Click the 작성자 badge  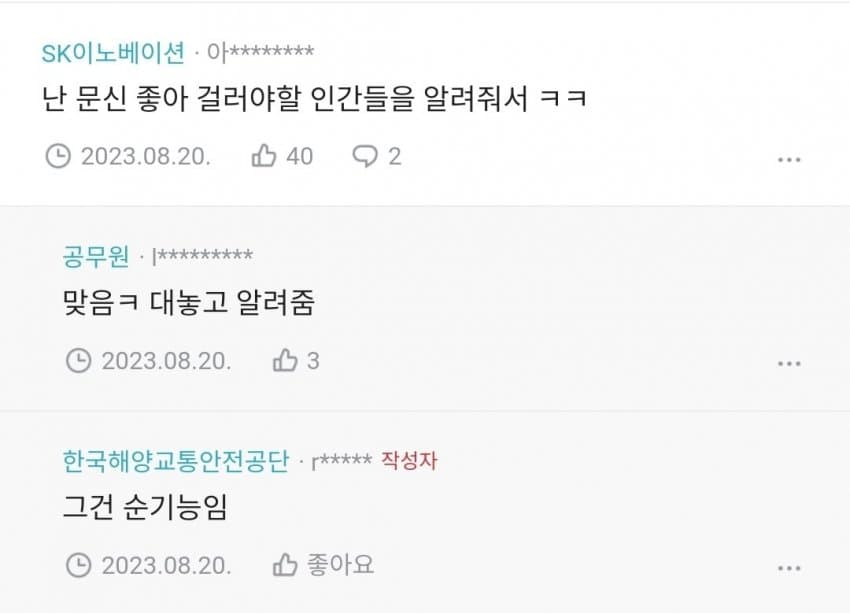(409, 461)
